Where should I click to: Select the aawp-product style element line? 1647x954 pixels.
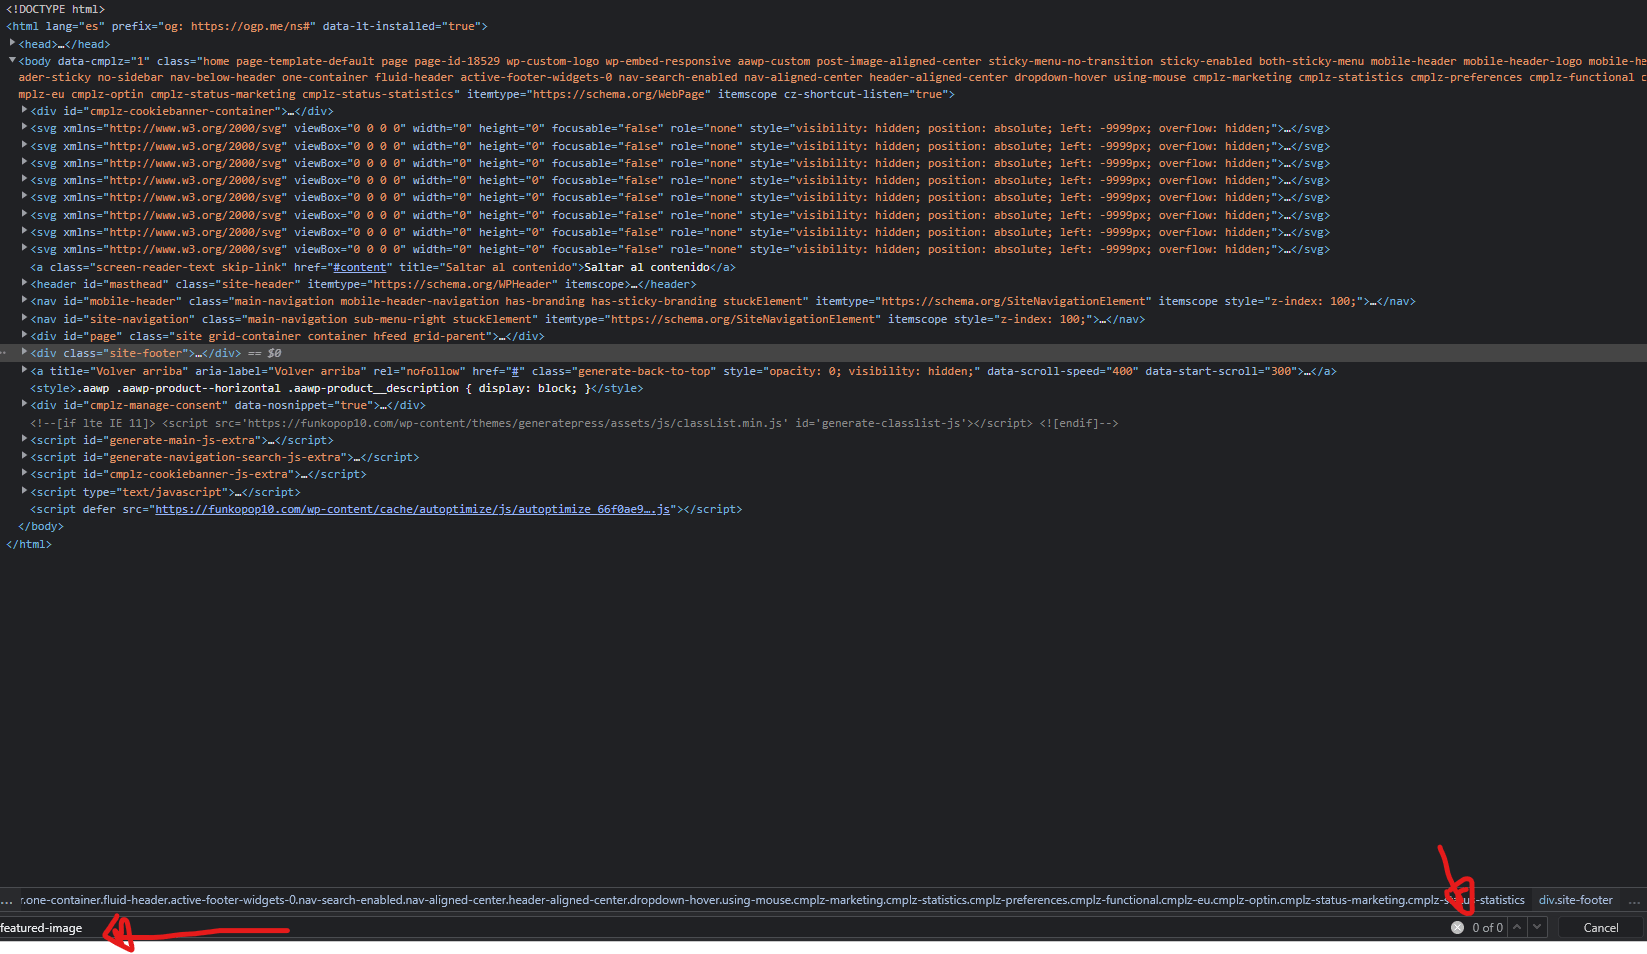pos(337,388)
